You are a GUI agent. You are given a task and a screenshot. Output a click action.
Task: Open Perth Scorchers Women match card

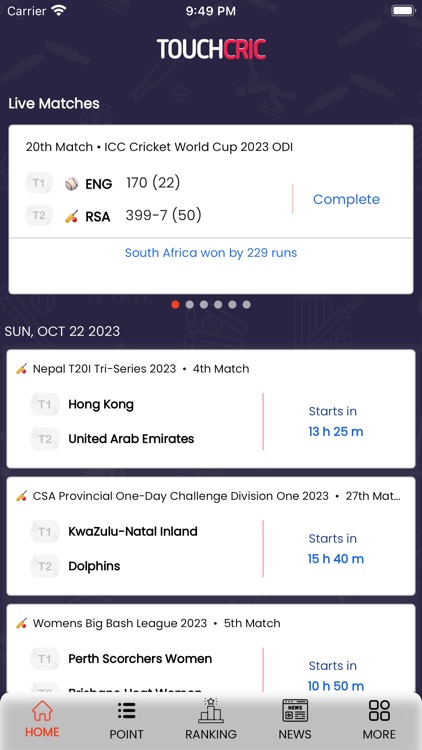[x=211, y=648]
